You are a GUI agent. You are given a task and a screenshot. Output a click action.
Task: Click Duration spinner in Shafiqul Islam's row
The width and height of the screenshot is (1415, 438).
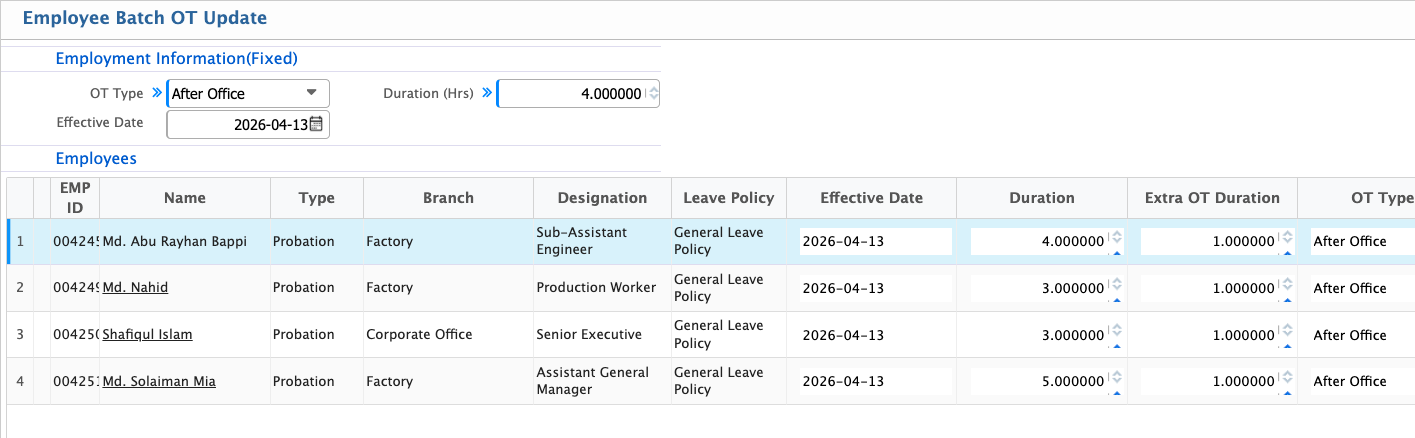point(1116,335)
